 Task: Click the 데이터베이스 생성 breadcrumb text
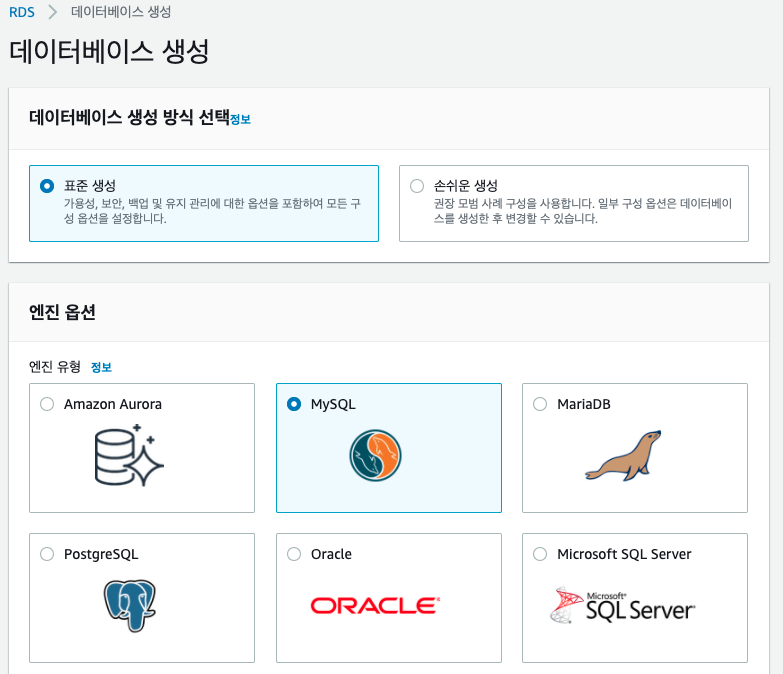click(121, 12)
